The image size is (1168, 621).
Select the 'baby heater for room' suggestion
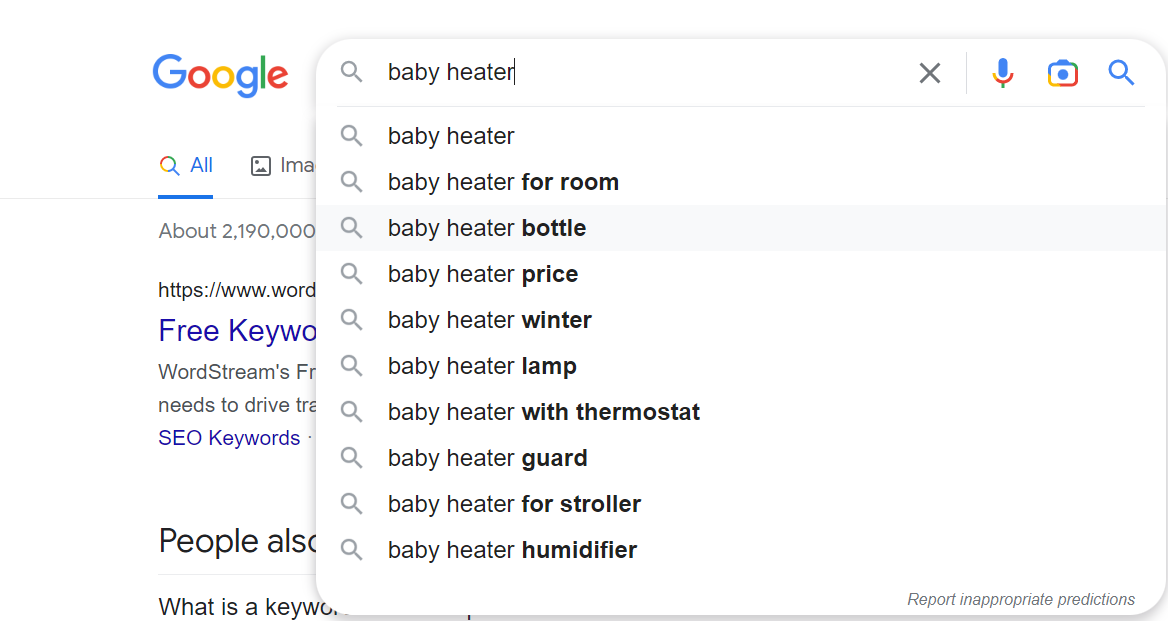click(503, 181)
